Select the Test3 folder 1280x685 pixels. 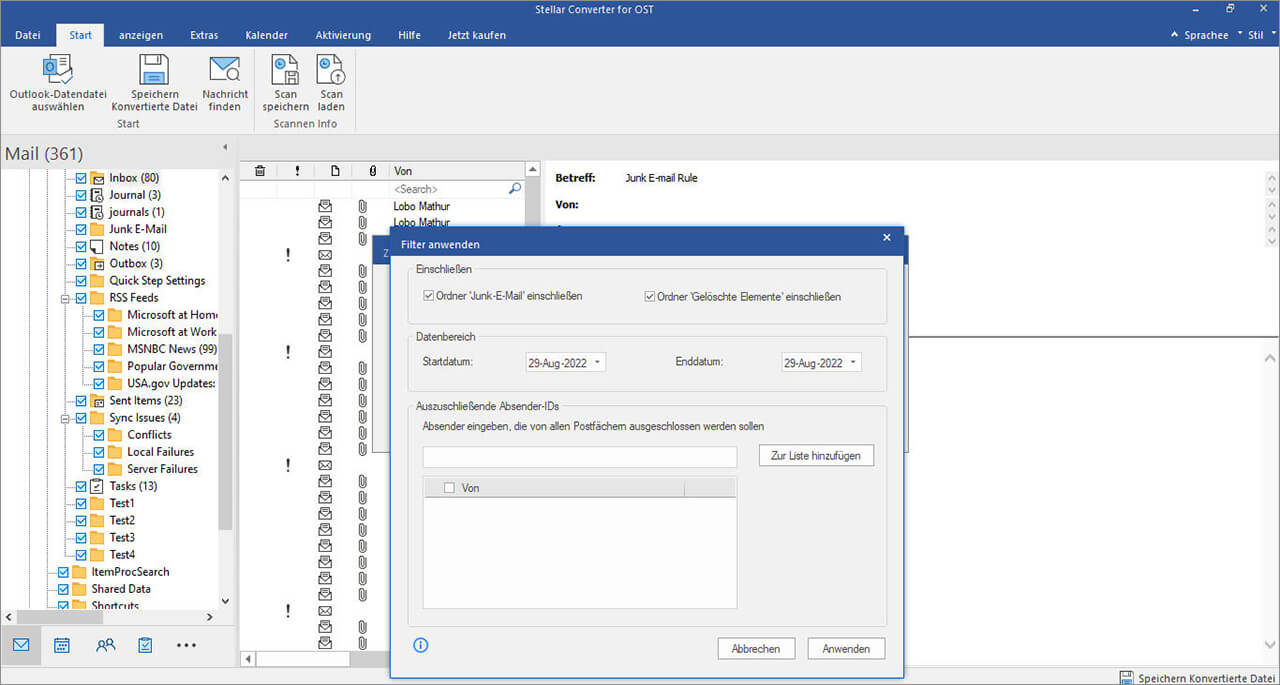pos(122,537)
